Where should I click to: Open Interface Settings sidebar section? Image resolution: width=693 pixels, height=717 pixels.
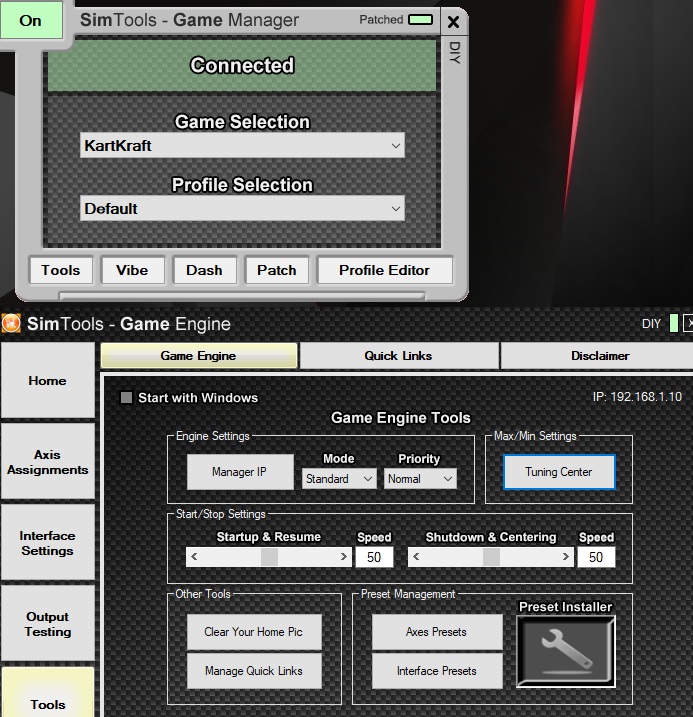point(48,543)
